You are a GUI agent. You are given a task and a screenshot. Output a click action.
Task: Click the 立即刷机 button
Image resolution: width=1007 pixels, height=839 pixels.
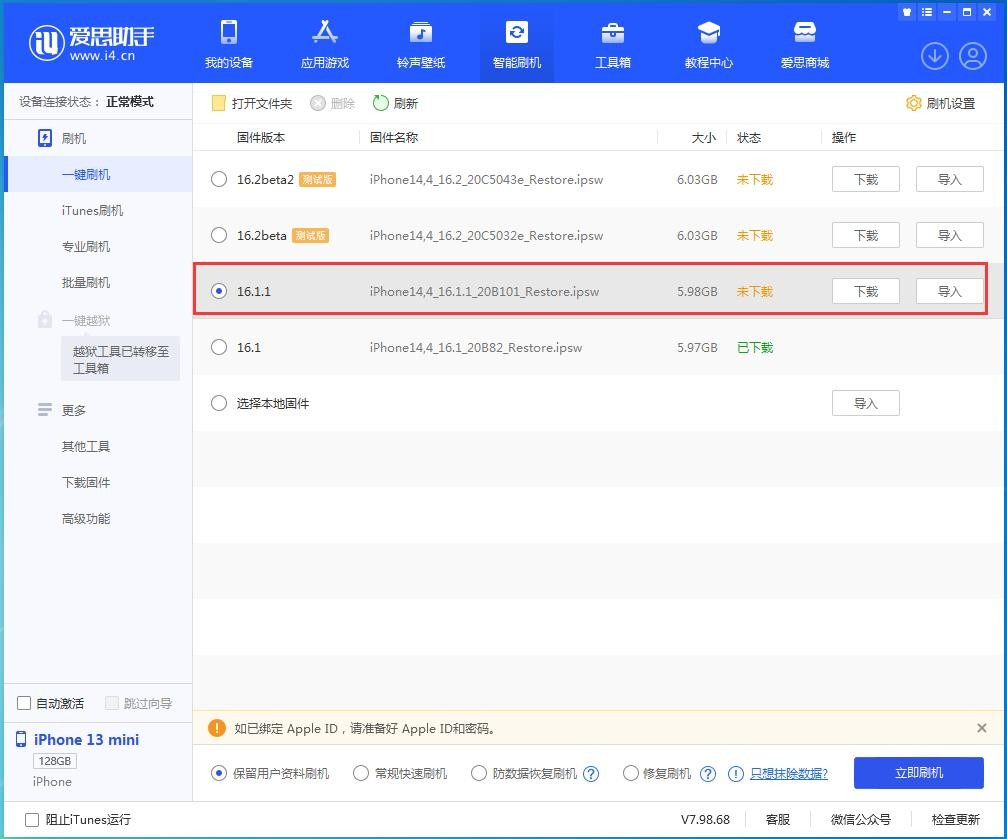click(x=918, y=773)
